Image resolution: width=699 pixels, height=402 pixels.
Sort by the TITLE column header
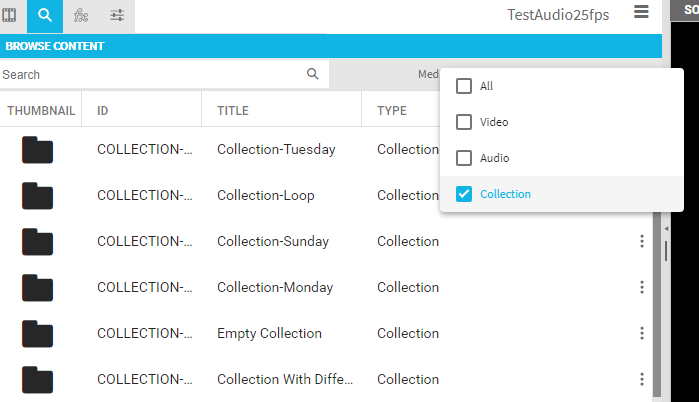(x=233, y=111)
